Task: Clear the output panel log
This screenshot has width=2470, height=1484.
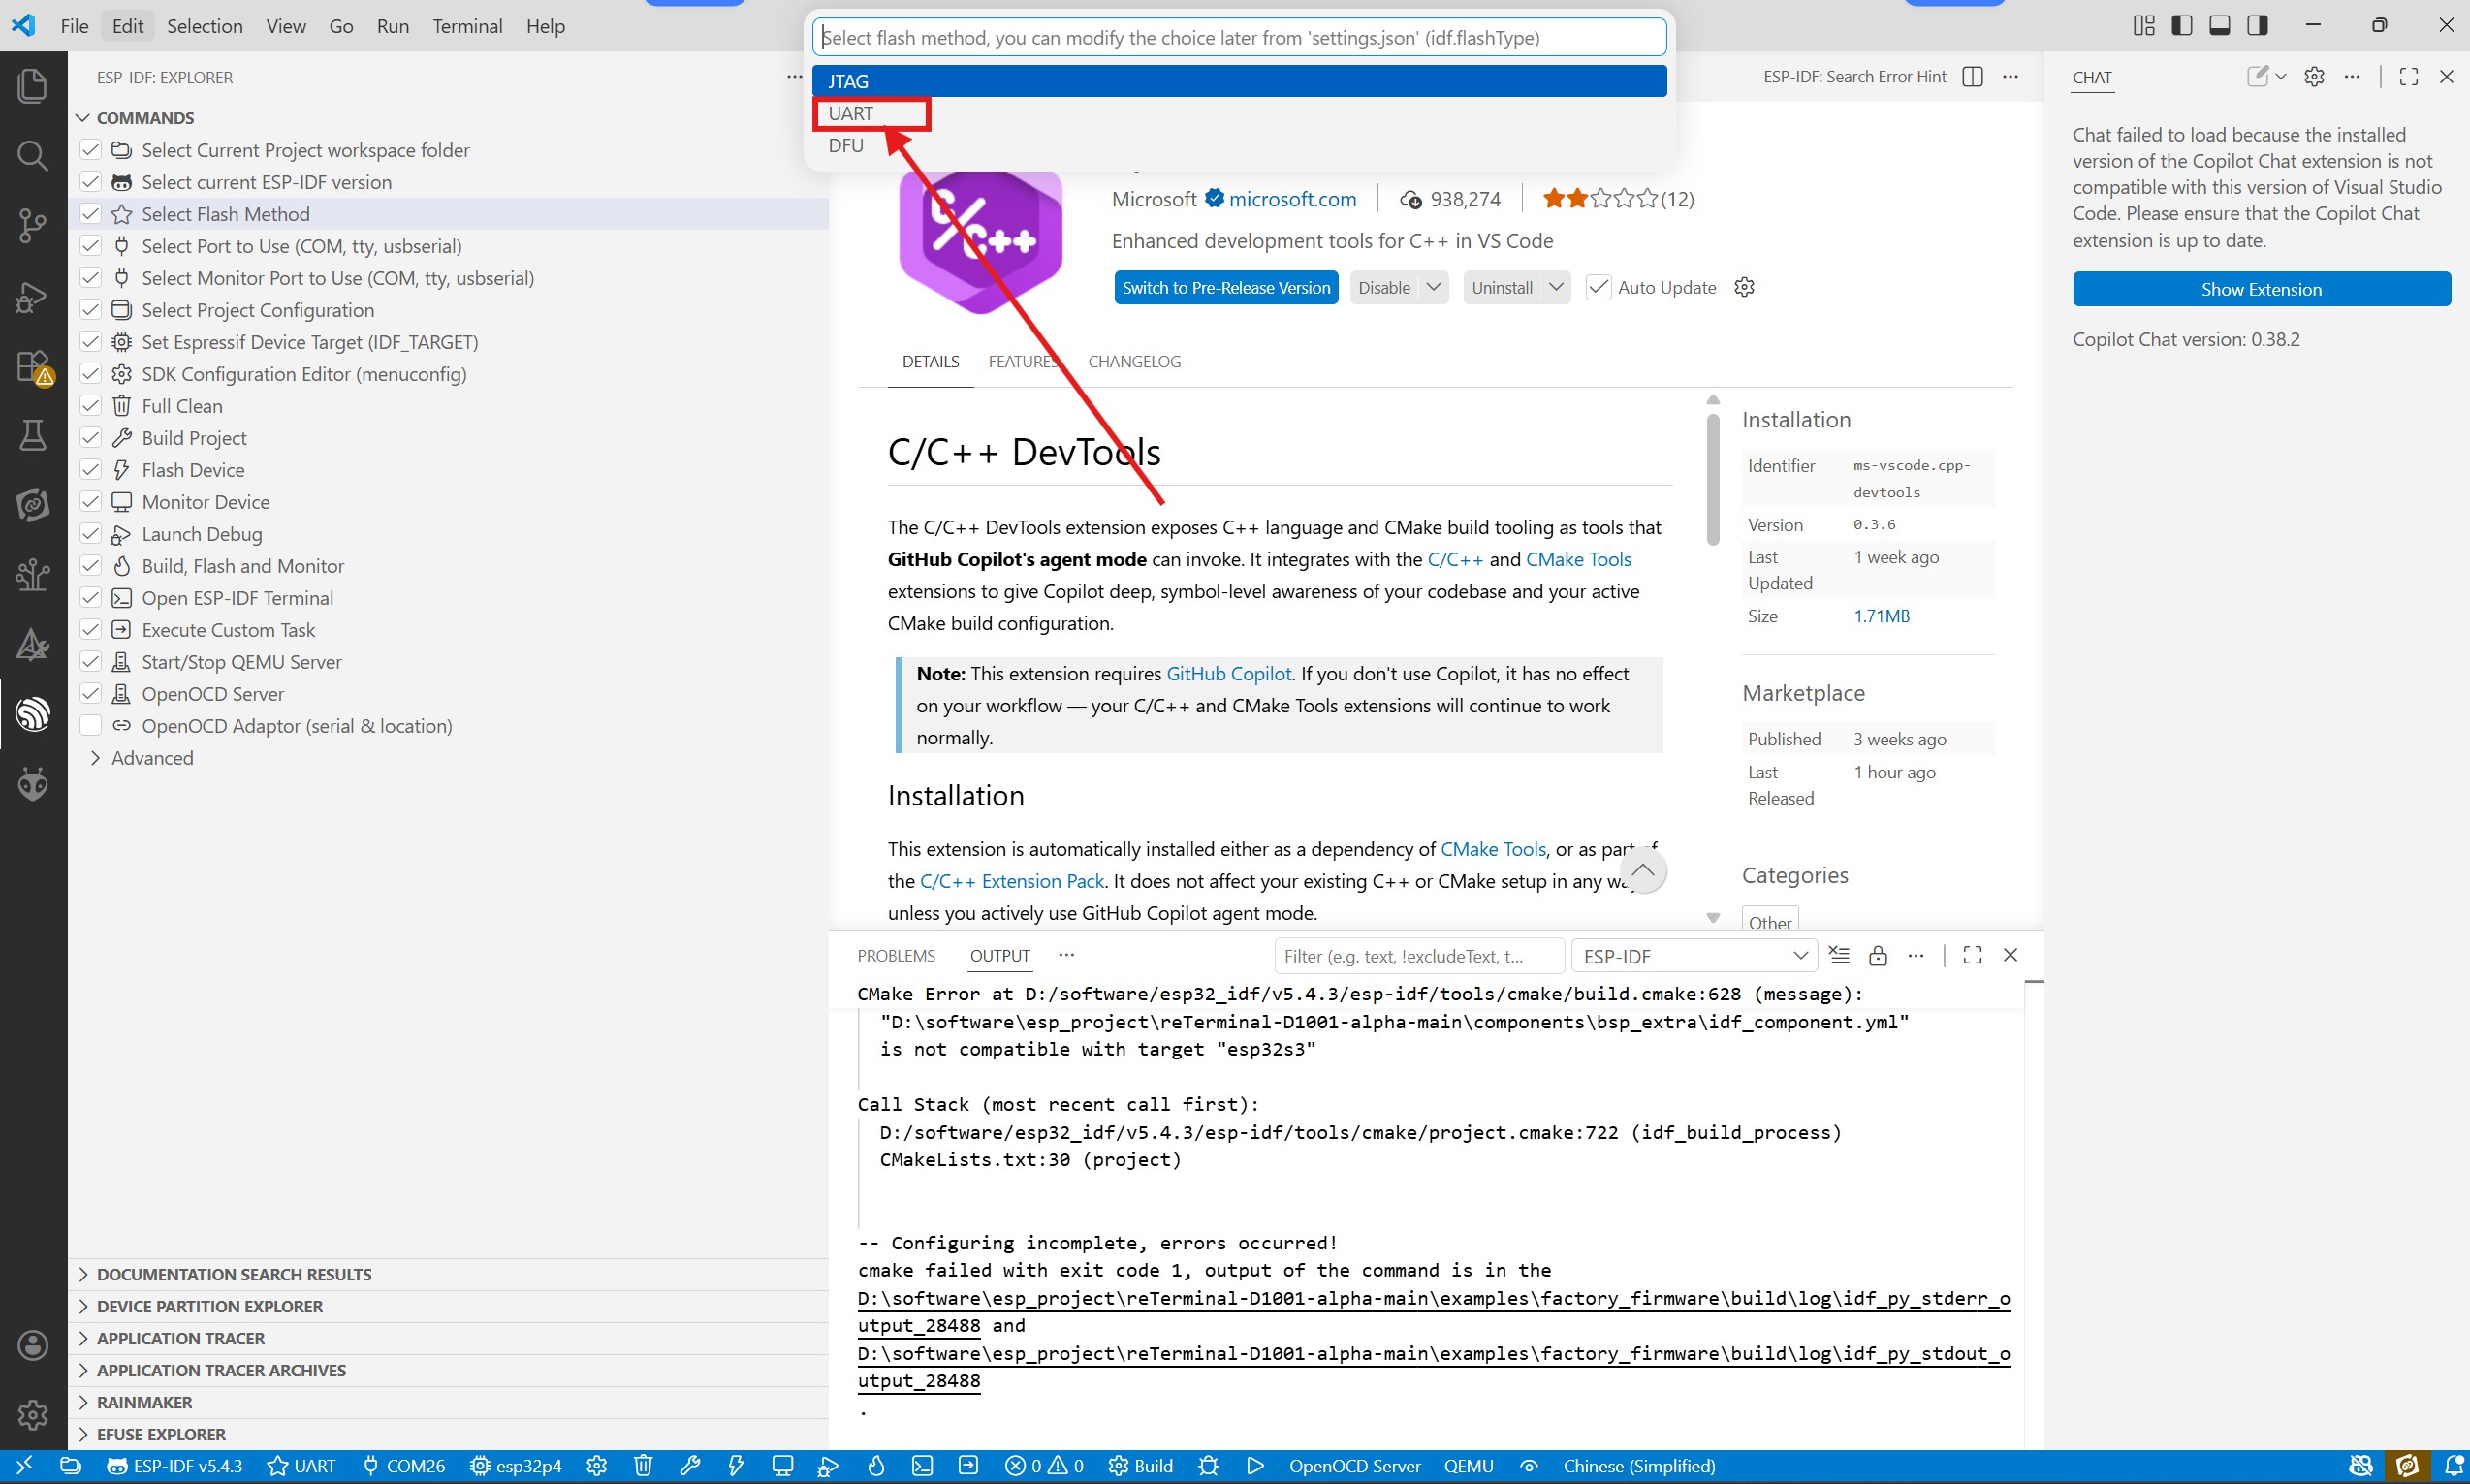Action: 1839,955
